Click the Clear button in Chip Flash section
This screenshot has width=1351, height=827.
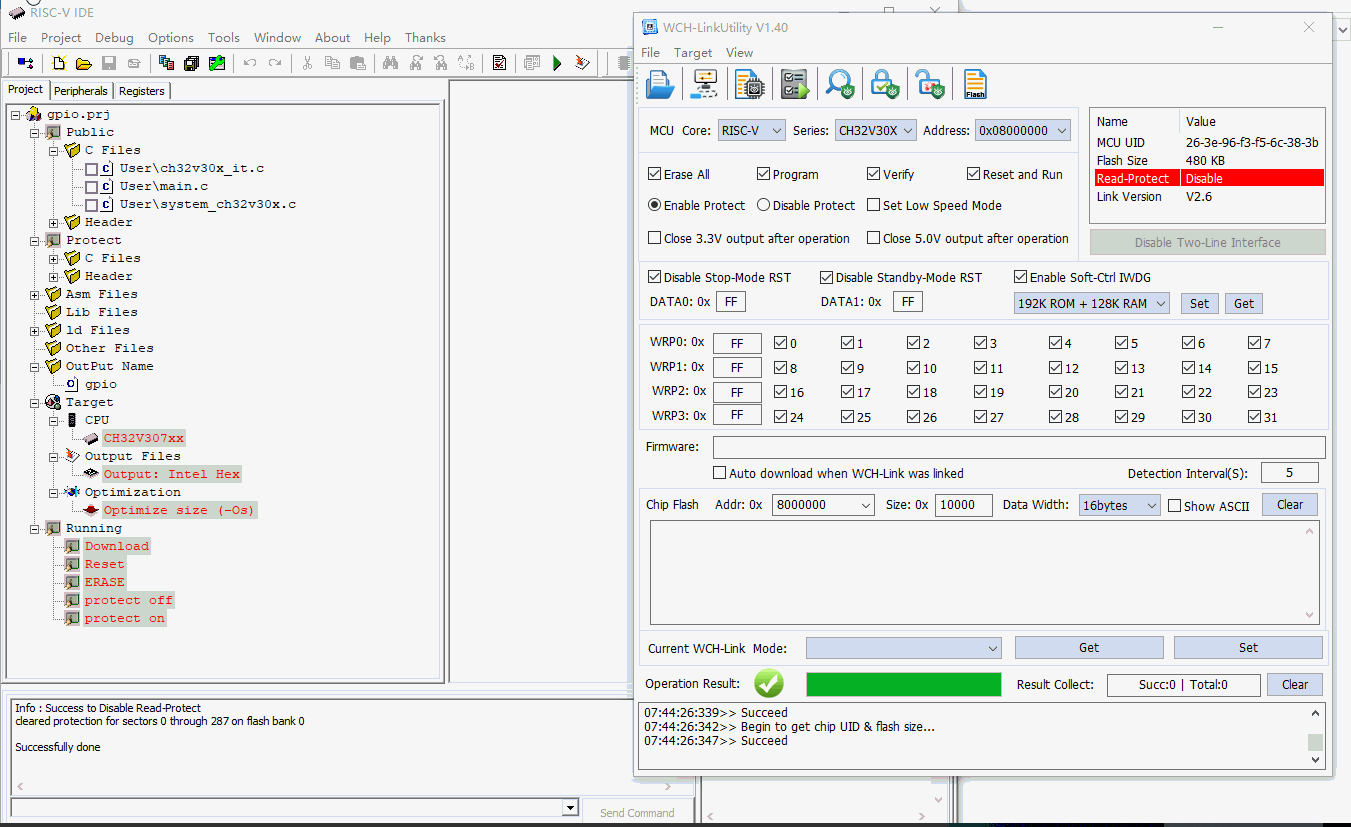tap(1290, 504)
